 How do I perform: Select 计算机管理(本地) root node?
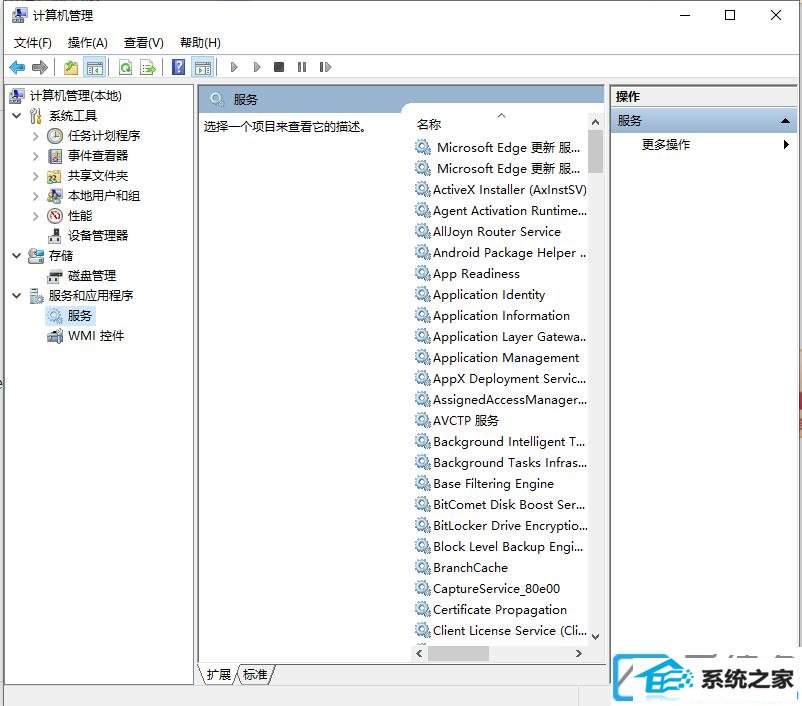pyautogui.click(x=76, y=96)
